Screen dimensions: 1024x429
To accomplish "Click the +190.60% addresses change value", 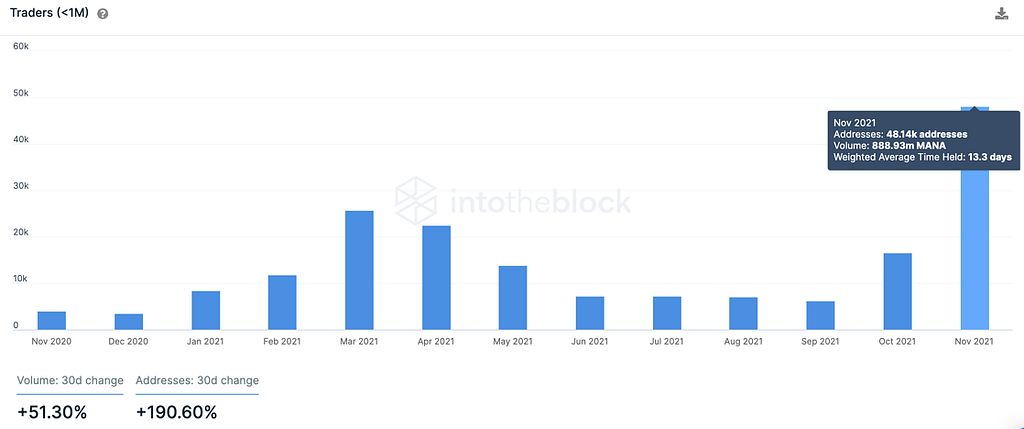I will pyautogui.click(x=176, y=411).
